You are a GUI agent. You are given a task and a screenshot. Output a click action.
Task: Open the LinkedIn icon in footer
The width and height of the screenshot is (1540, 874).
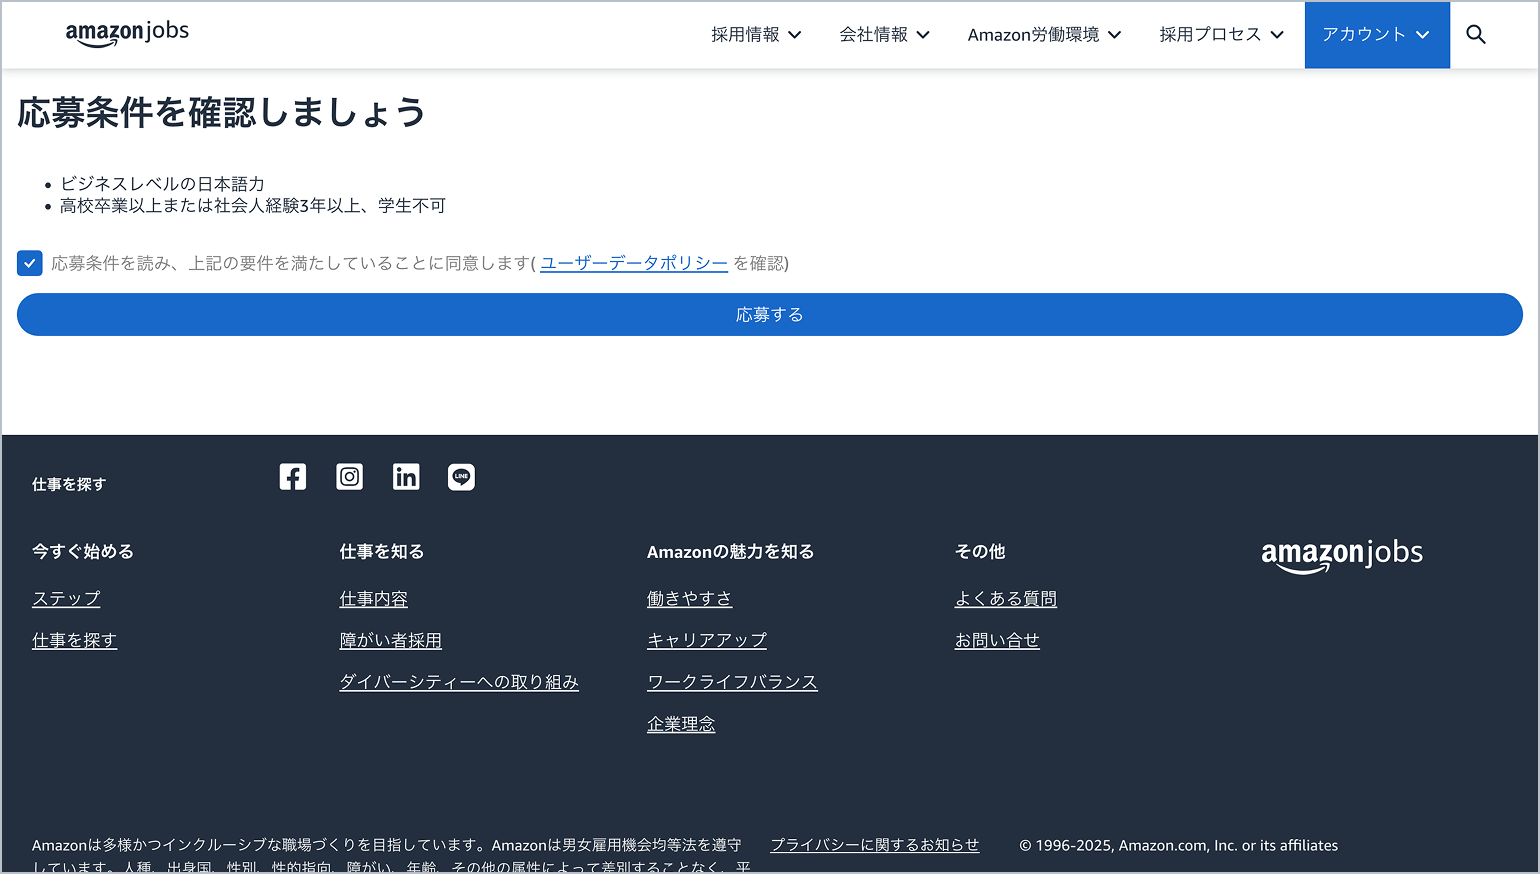tap(406, 477)
